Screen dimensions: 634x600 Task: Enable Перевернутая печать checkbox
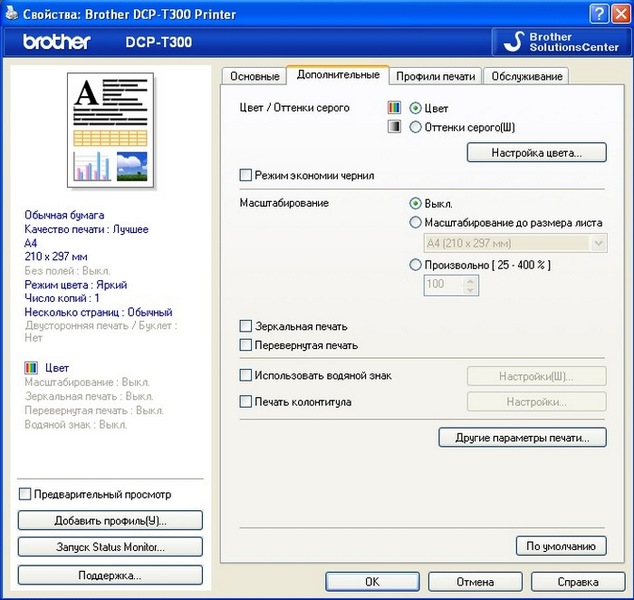click(245, 345)
